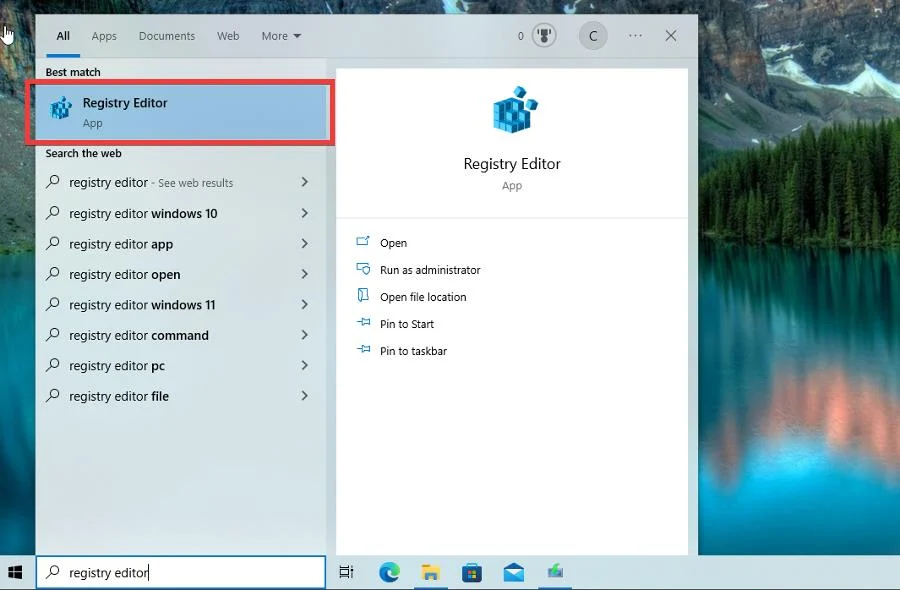Screen dimensions: 900x590
Task: Choose Open file location
Action: tap(423, 297)
